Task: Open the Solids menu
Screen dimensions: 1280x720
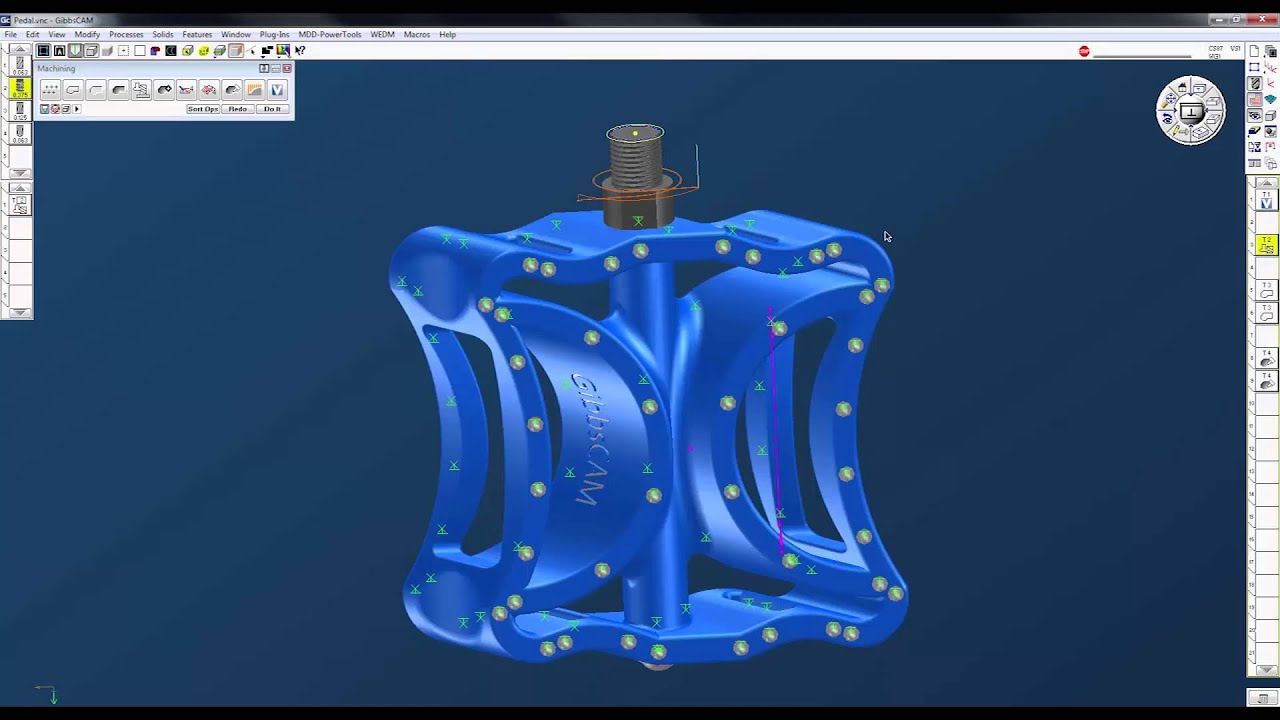Action: (x=162, y=34)
